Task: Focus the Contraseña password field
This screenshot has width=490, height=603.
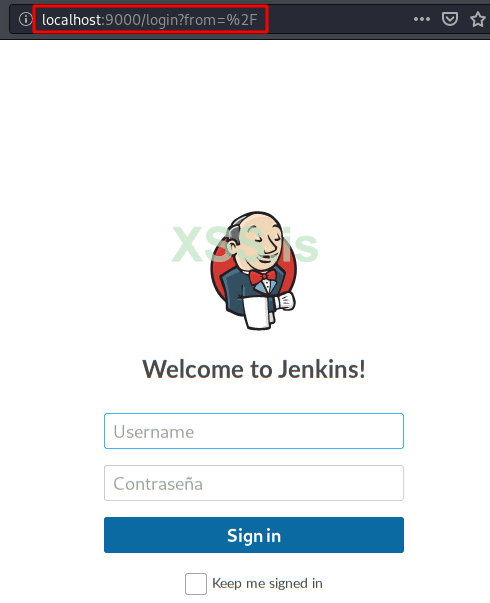Action: point(254,483)
